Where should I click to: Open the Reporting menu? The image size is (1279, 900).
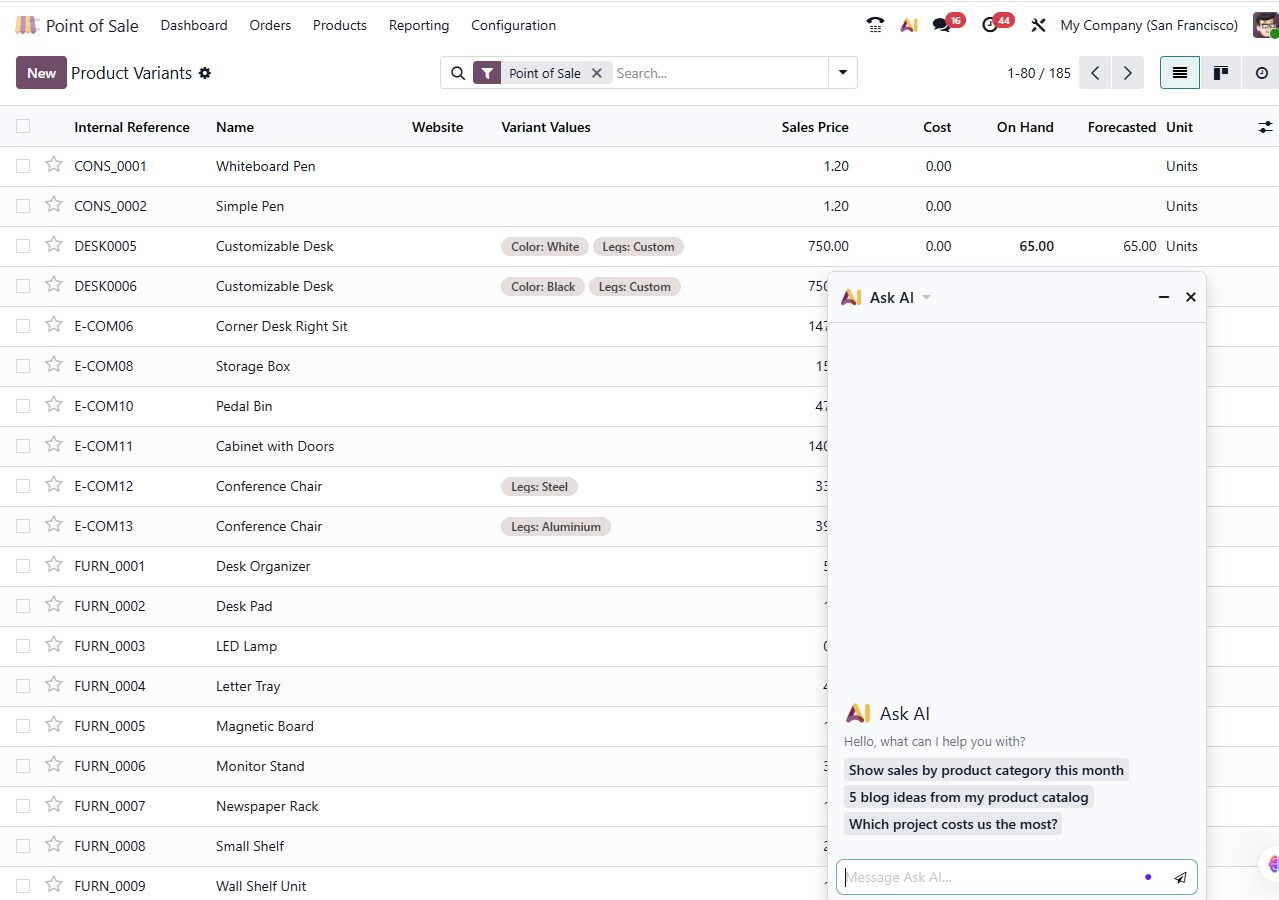click(x=418, y=25)
